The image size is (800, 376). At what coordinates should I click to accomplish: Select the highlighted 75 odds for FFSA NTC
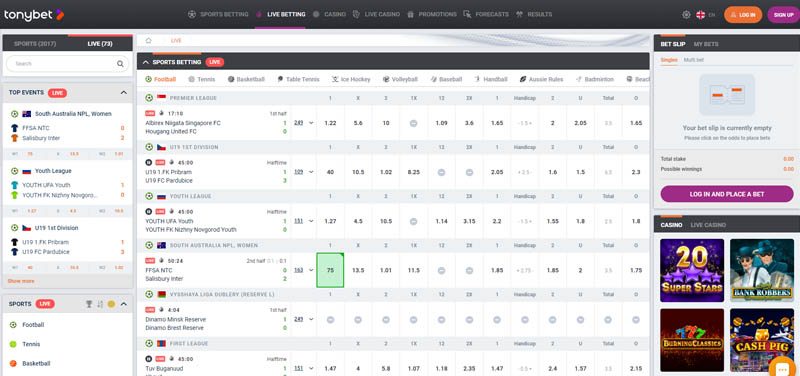(330, 270)
